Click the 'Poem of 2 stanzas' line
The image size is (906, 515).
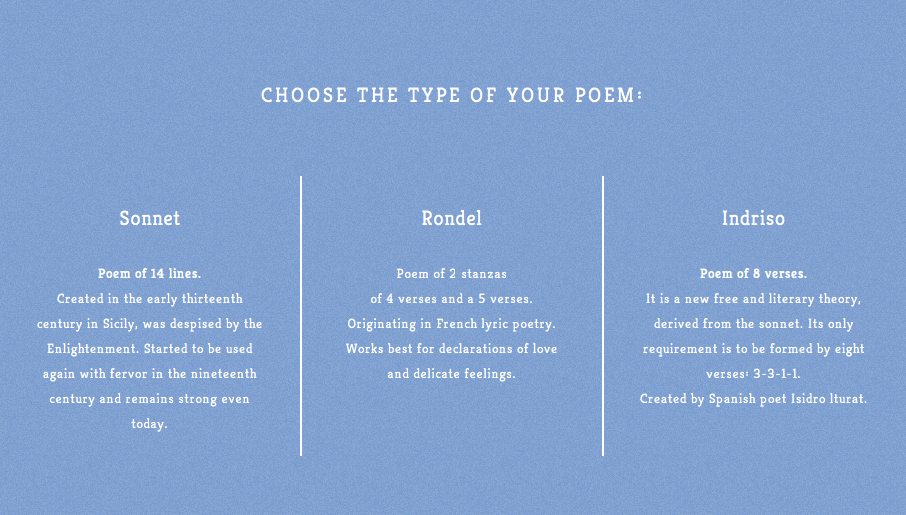(451, 273)
